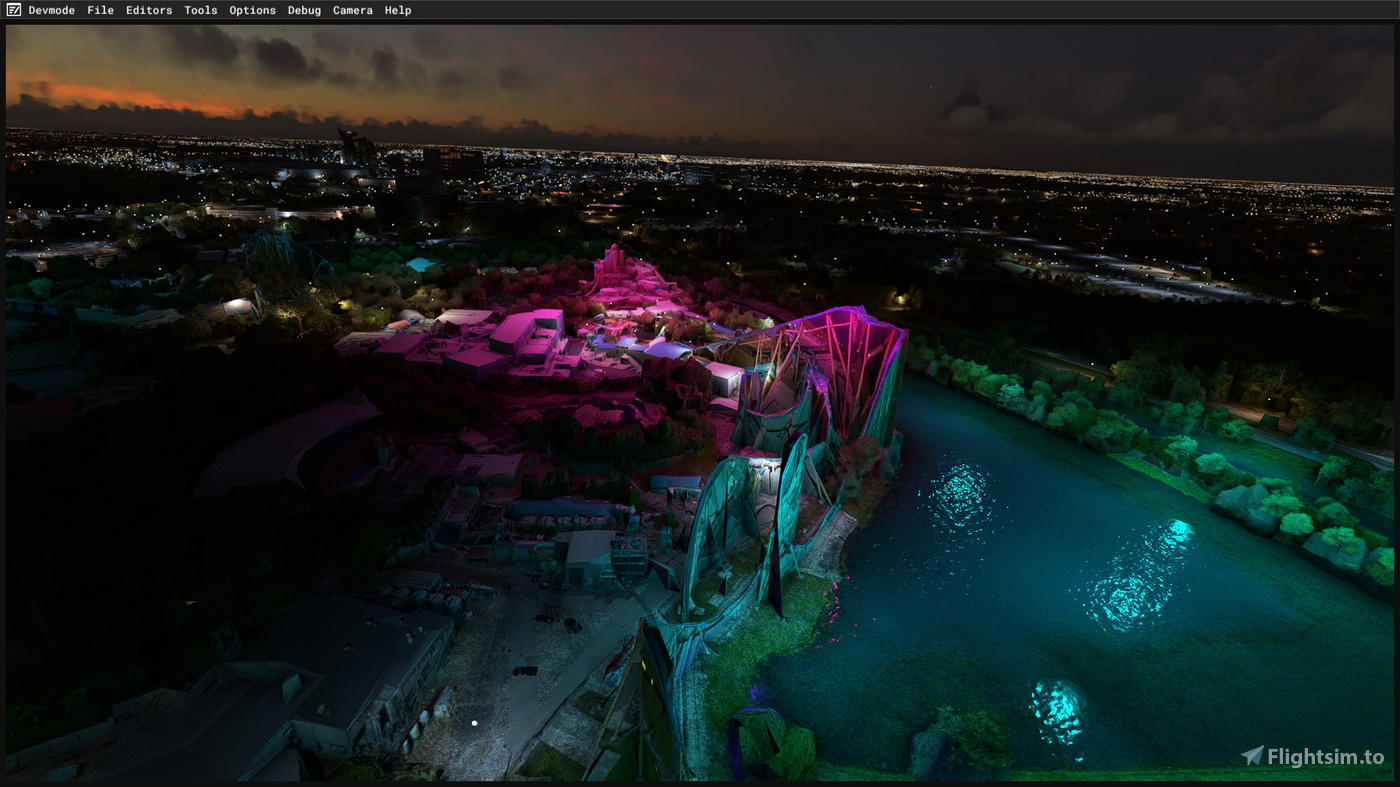Click Debug in the menu bar
The image size is (1400, 787).
(303, 10)
